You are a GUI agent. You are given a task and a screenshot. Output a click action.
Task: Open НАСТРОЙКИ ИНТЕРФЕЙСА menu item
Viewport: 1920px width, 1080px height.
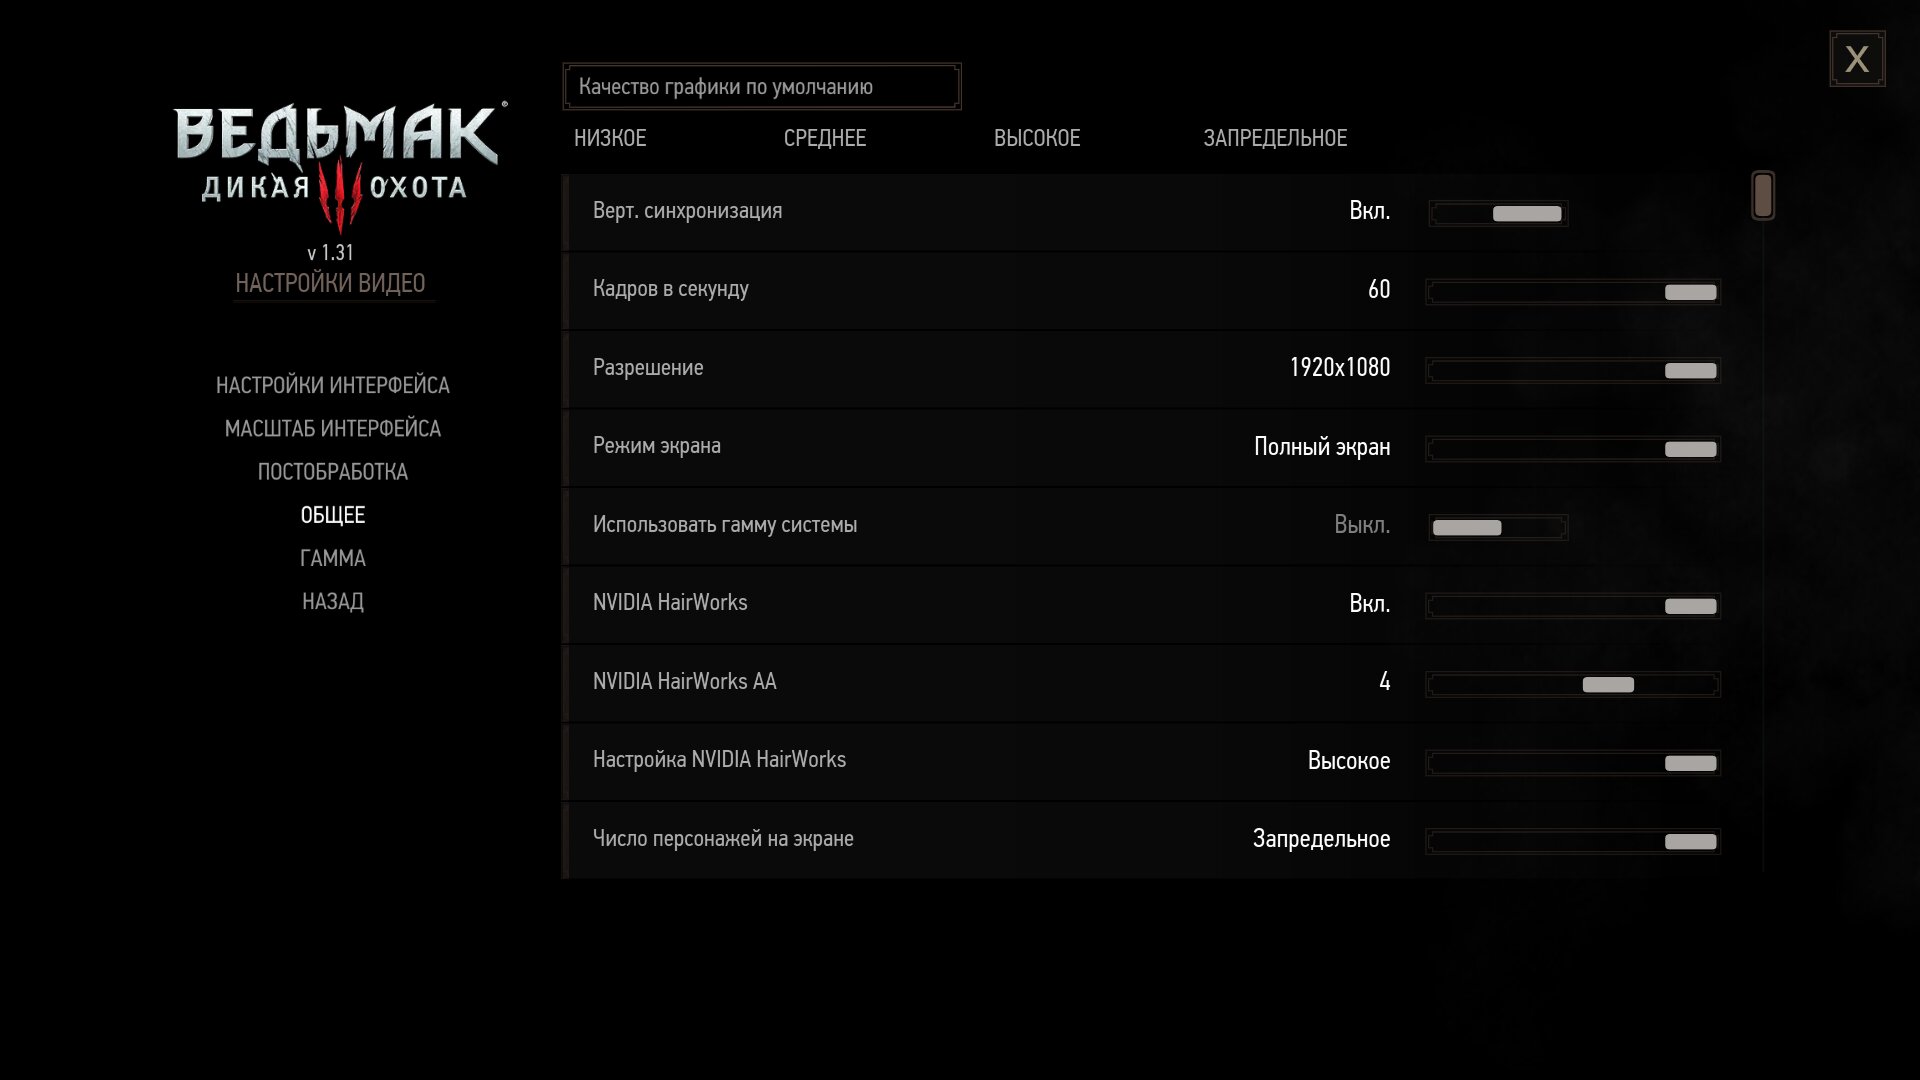[x=333, y=385]
